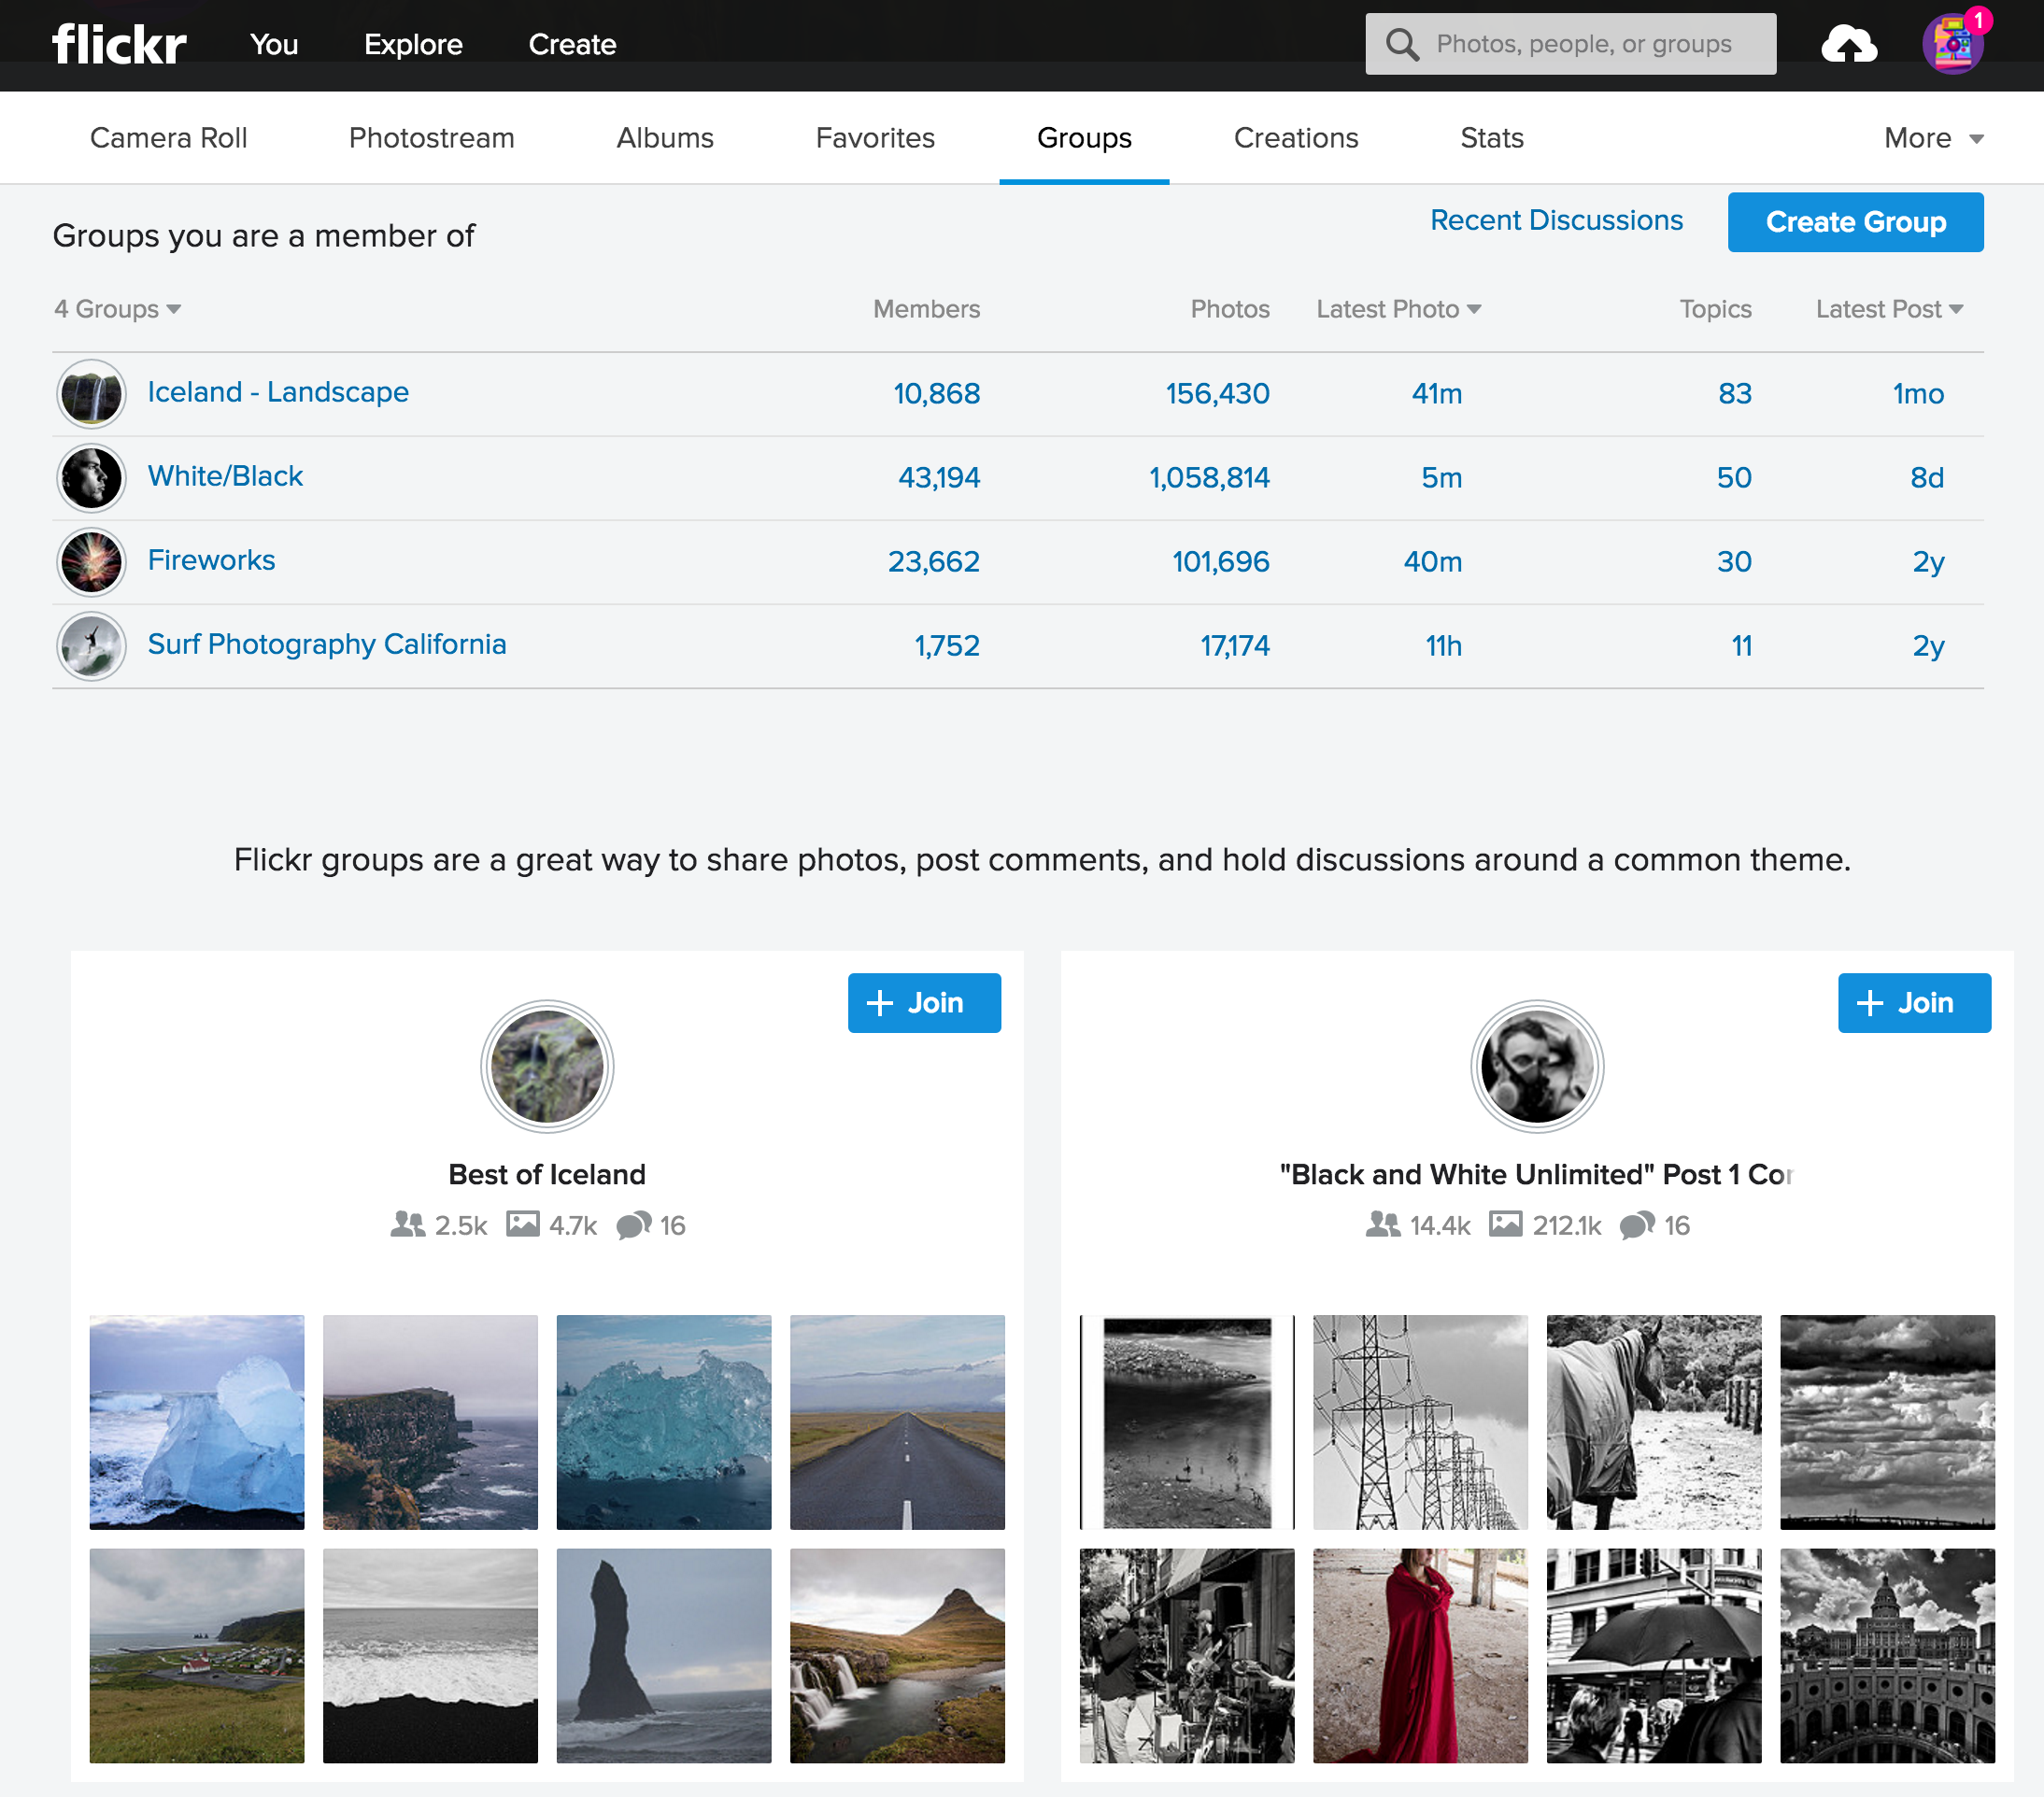Focus the photos, people, or groups search field
Image resolution: width=2044 pixels, height=1797 pixels.
coord(1585,44)
